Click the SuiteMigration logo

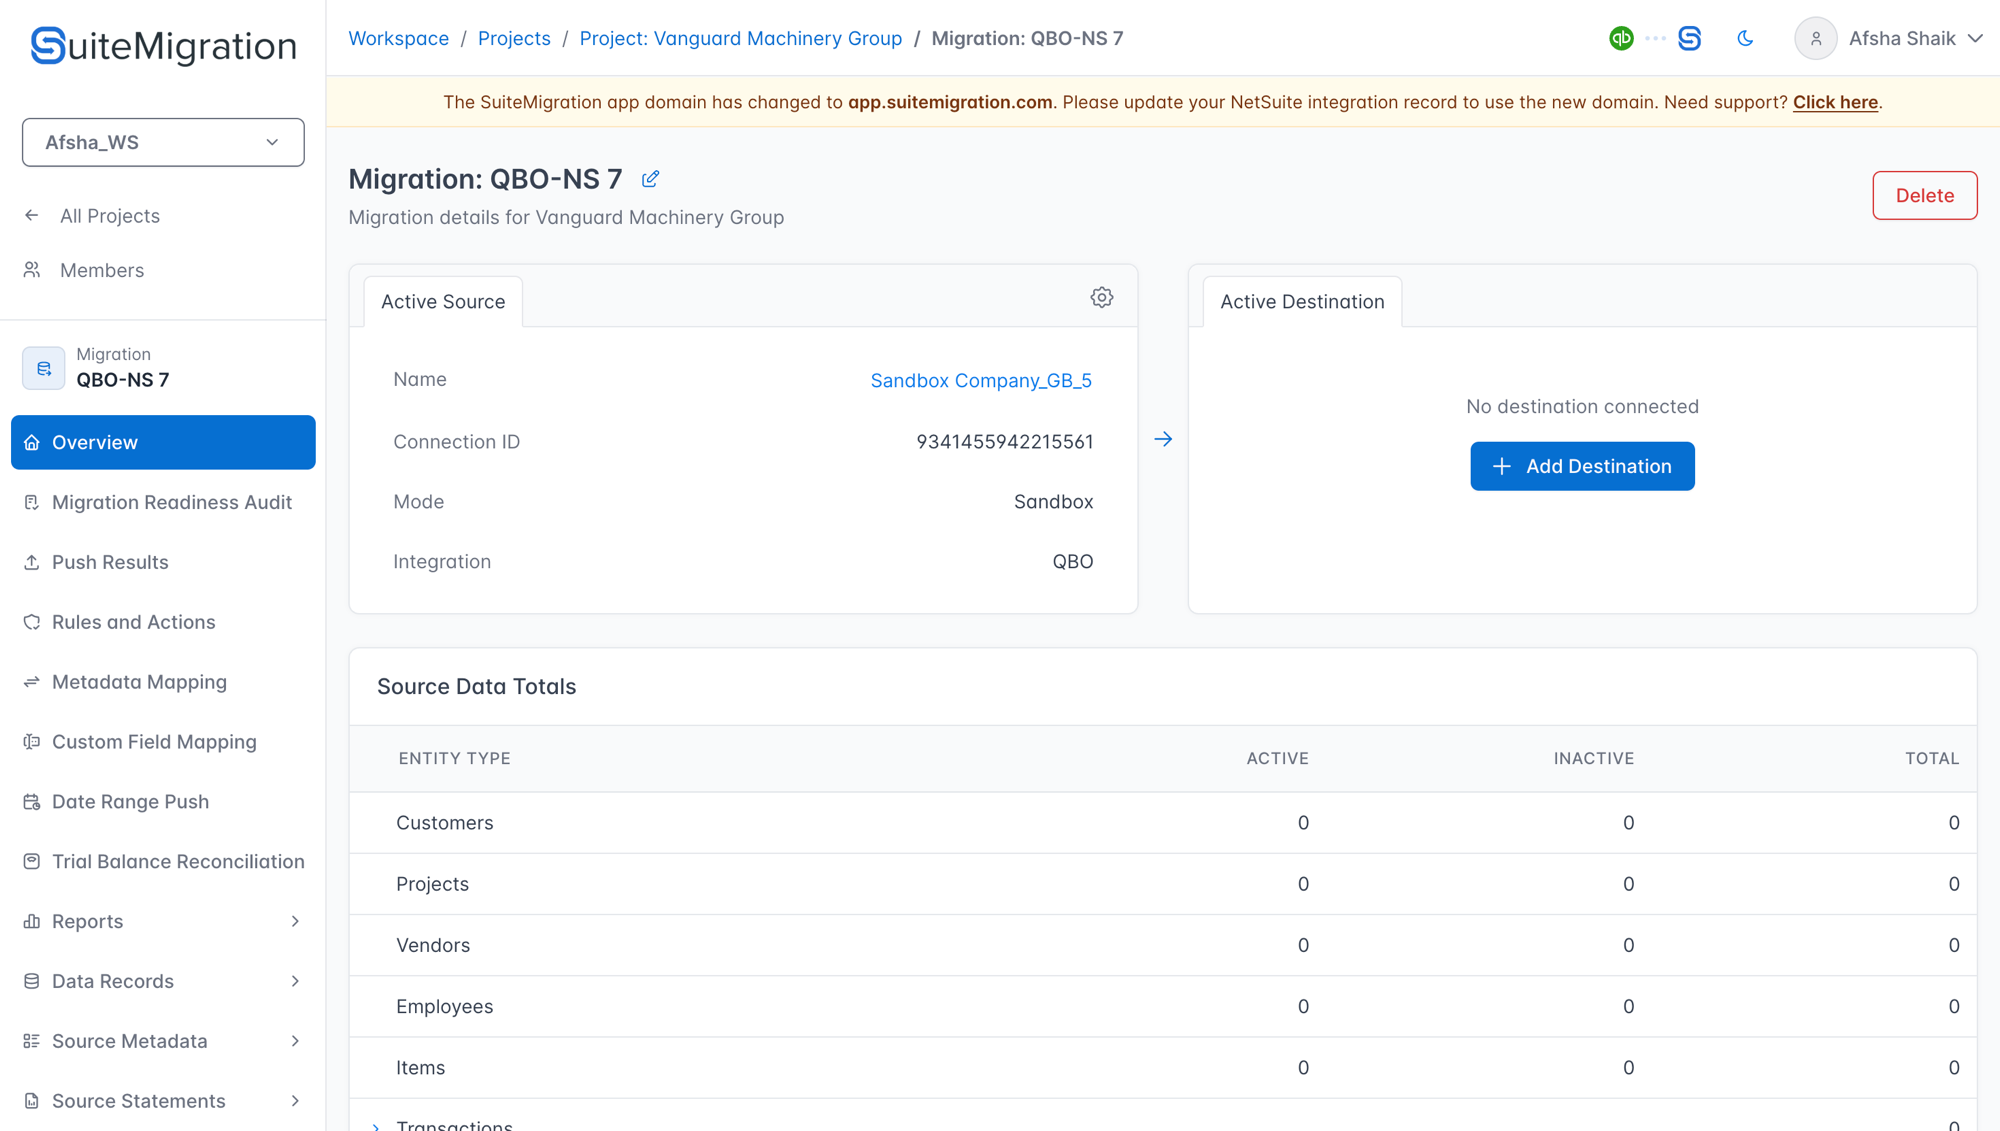click(x=163, y=46)
